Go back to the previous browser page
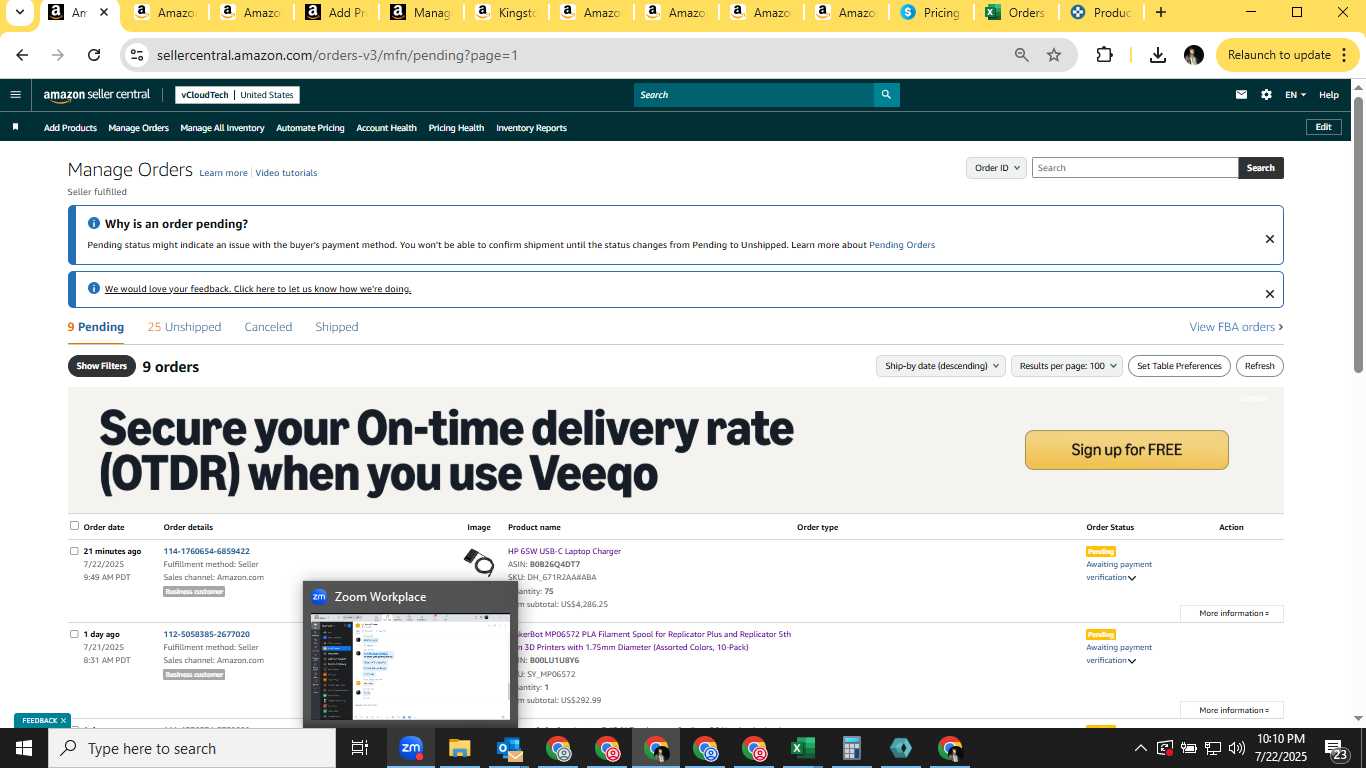 click(22, 55)
